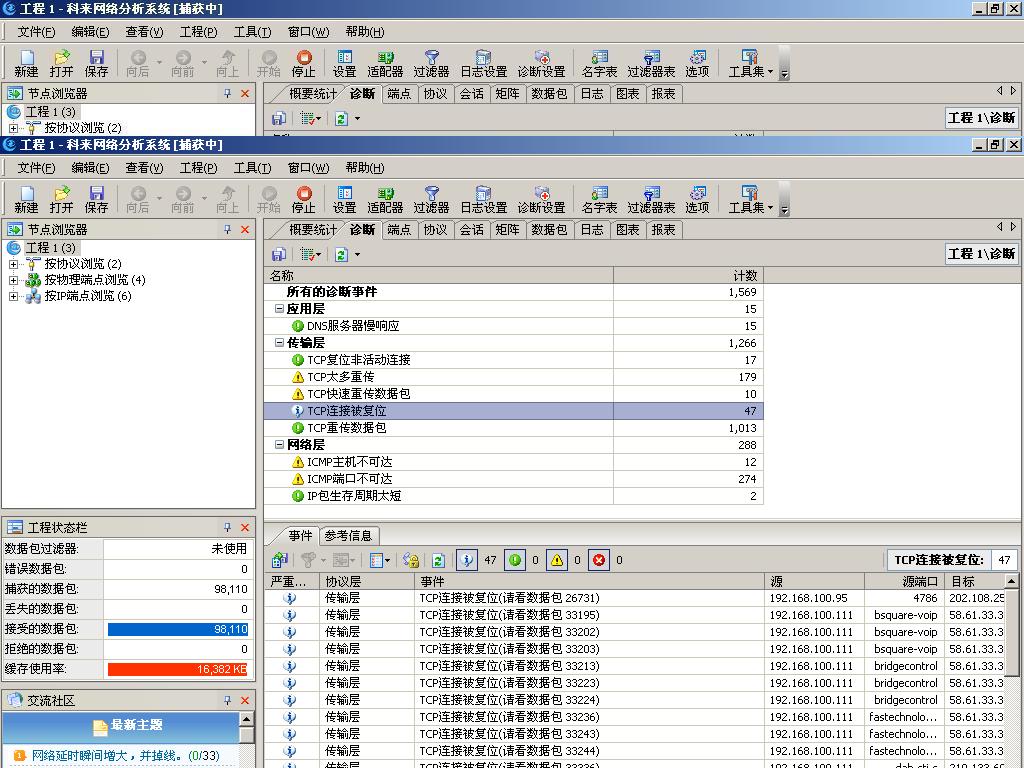Click the first export icon in events toolbar
Image resolution: width=1024 pixels, height=768 pixels.
280,560
